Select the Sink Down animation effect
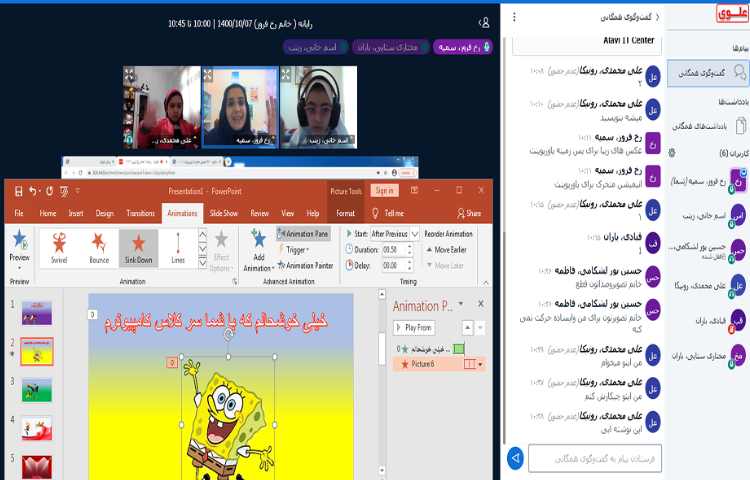Screen dimensions: 750x480 coord(138,248)
